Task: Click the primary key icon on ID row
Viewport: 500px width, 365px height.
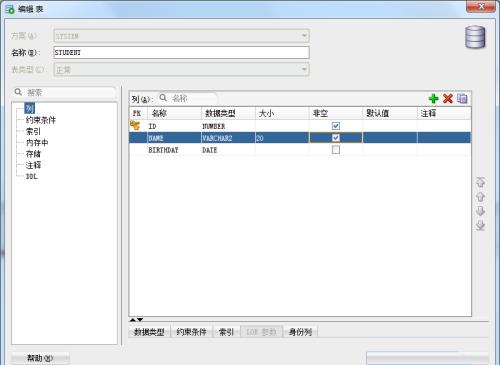Action: click(135, 126)
